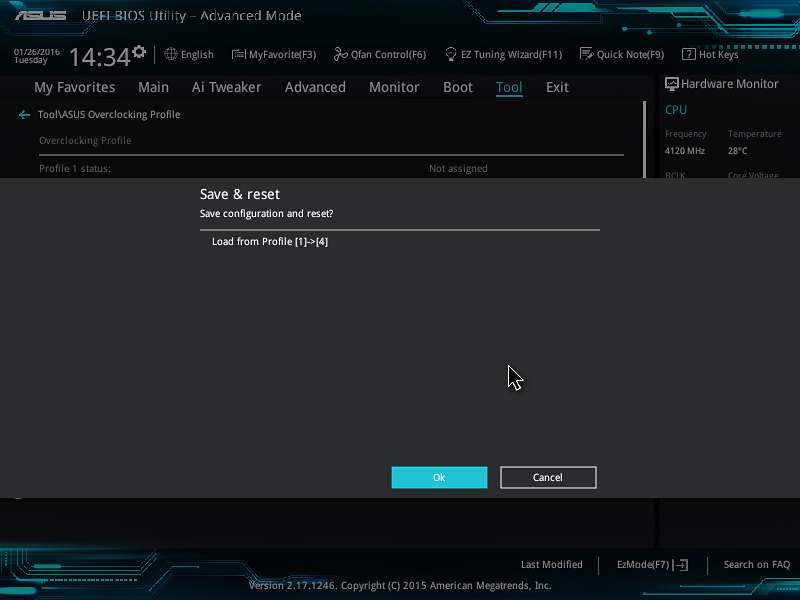Open Last Modified settings list

point(552,565)
